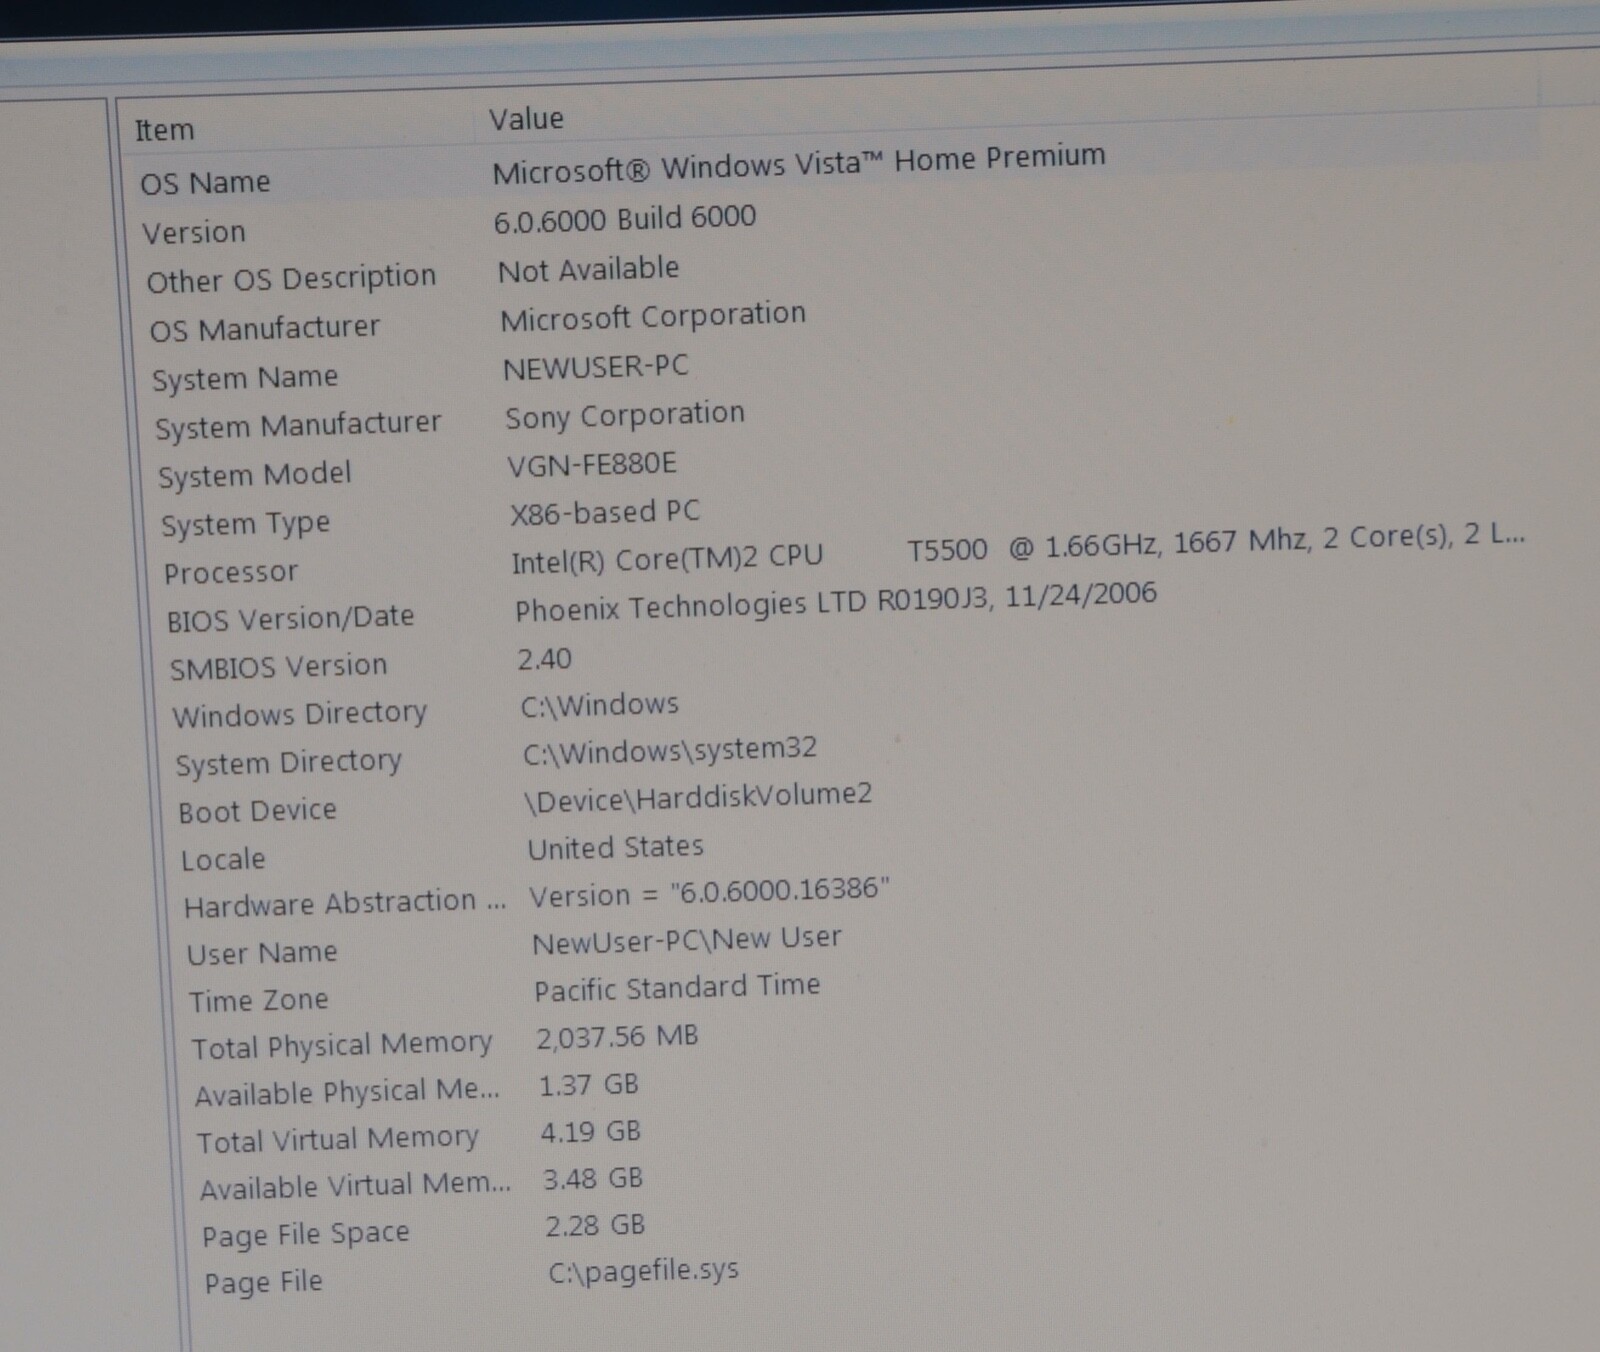
Task: Click the Item column header
Action: pyautogui.click(x=165, y=130)
